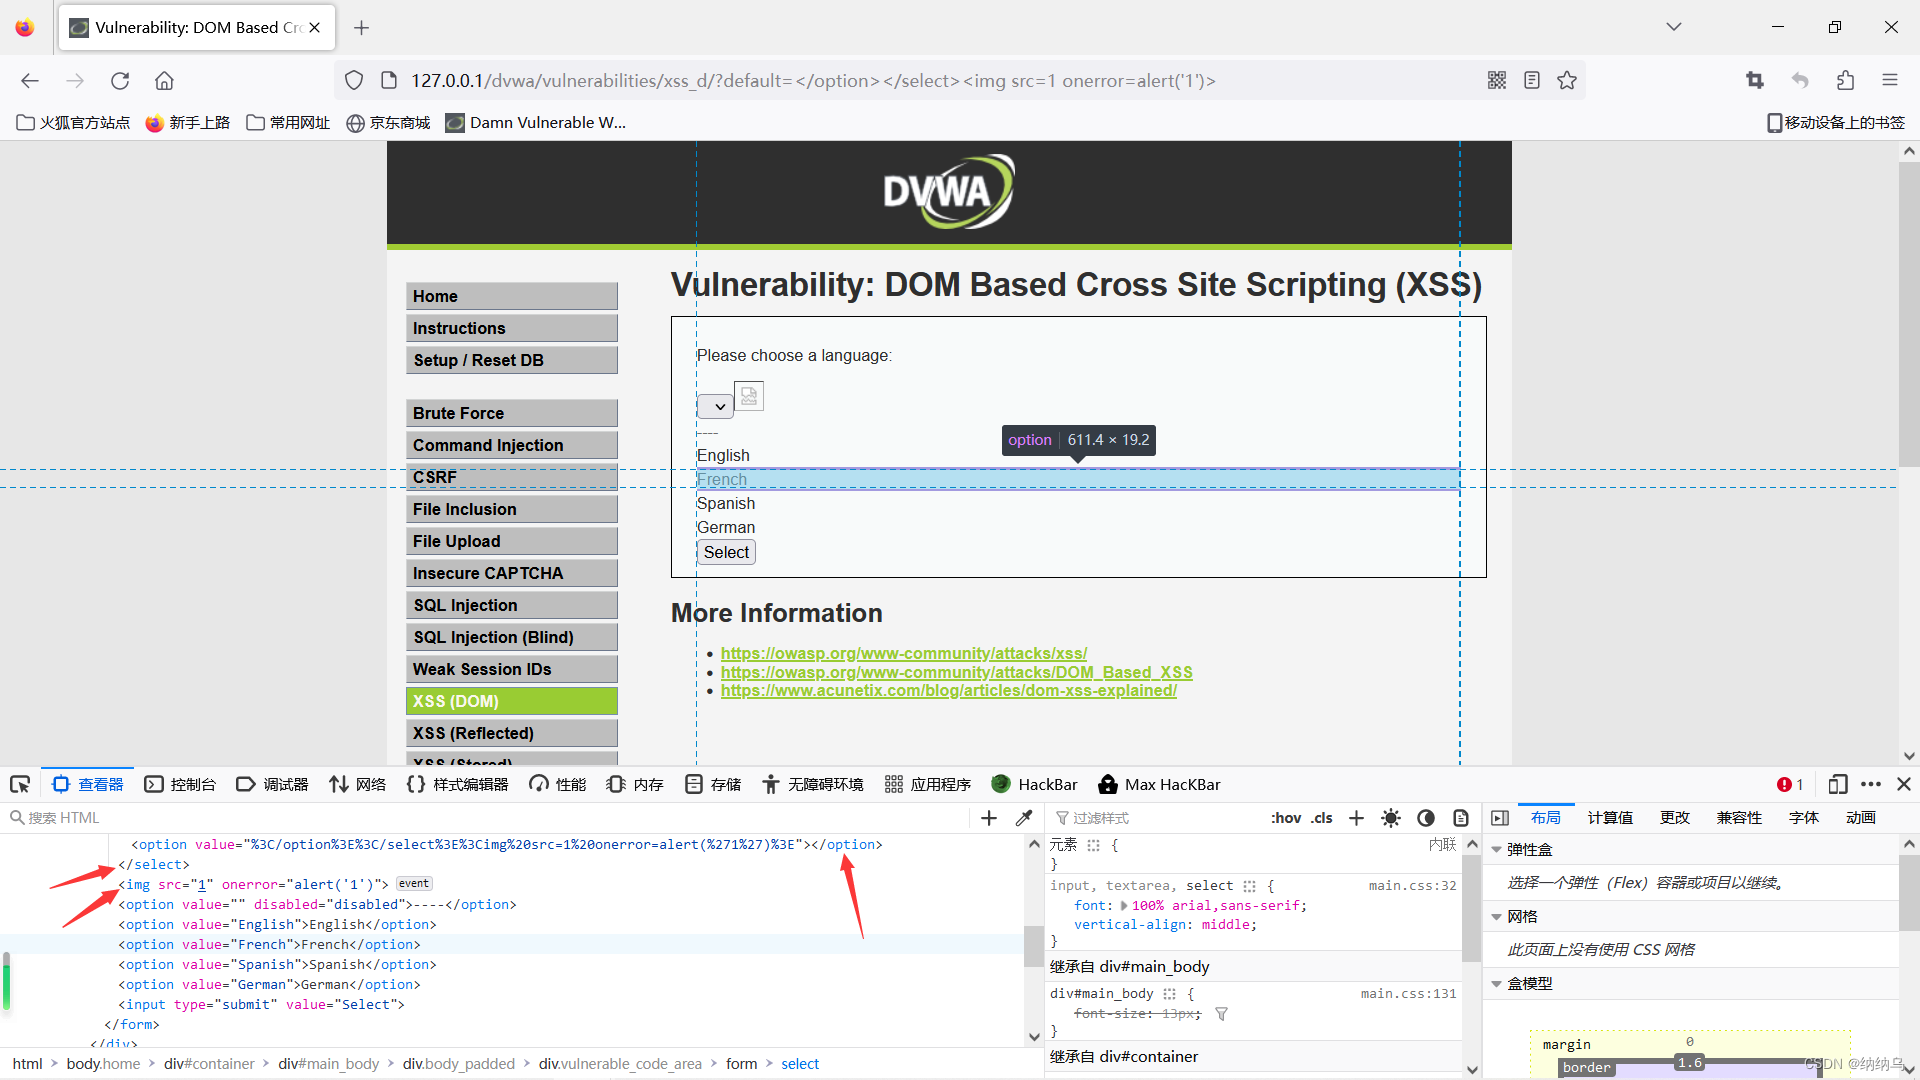Click the Performance panel icon

tap(535, 785)
